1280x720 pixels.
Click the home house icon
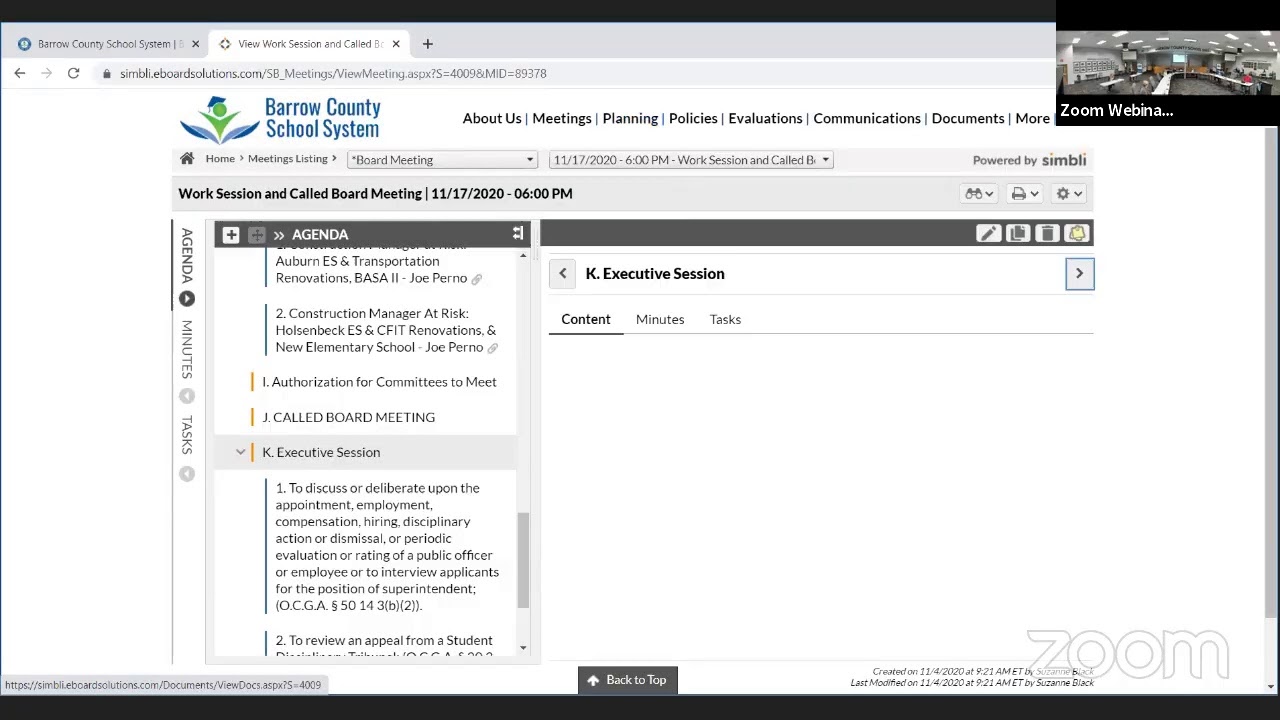(187, 159)
